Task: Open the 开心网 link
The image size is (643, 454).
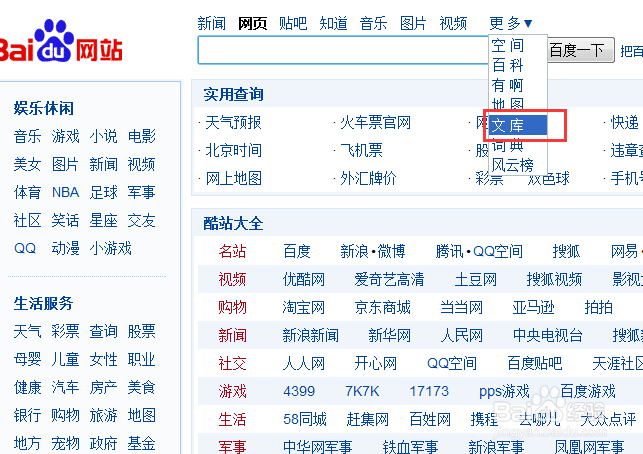Action: [x=375, y=363]
